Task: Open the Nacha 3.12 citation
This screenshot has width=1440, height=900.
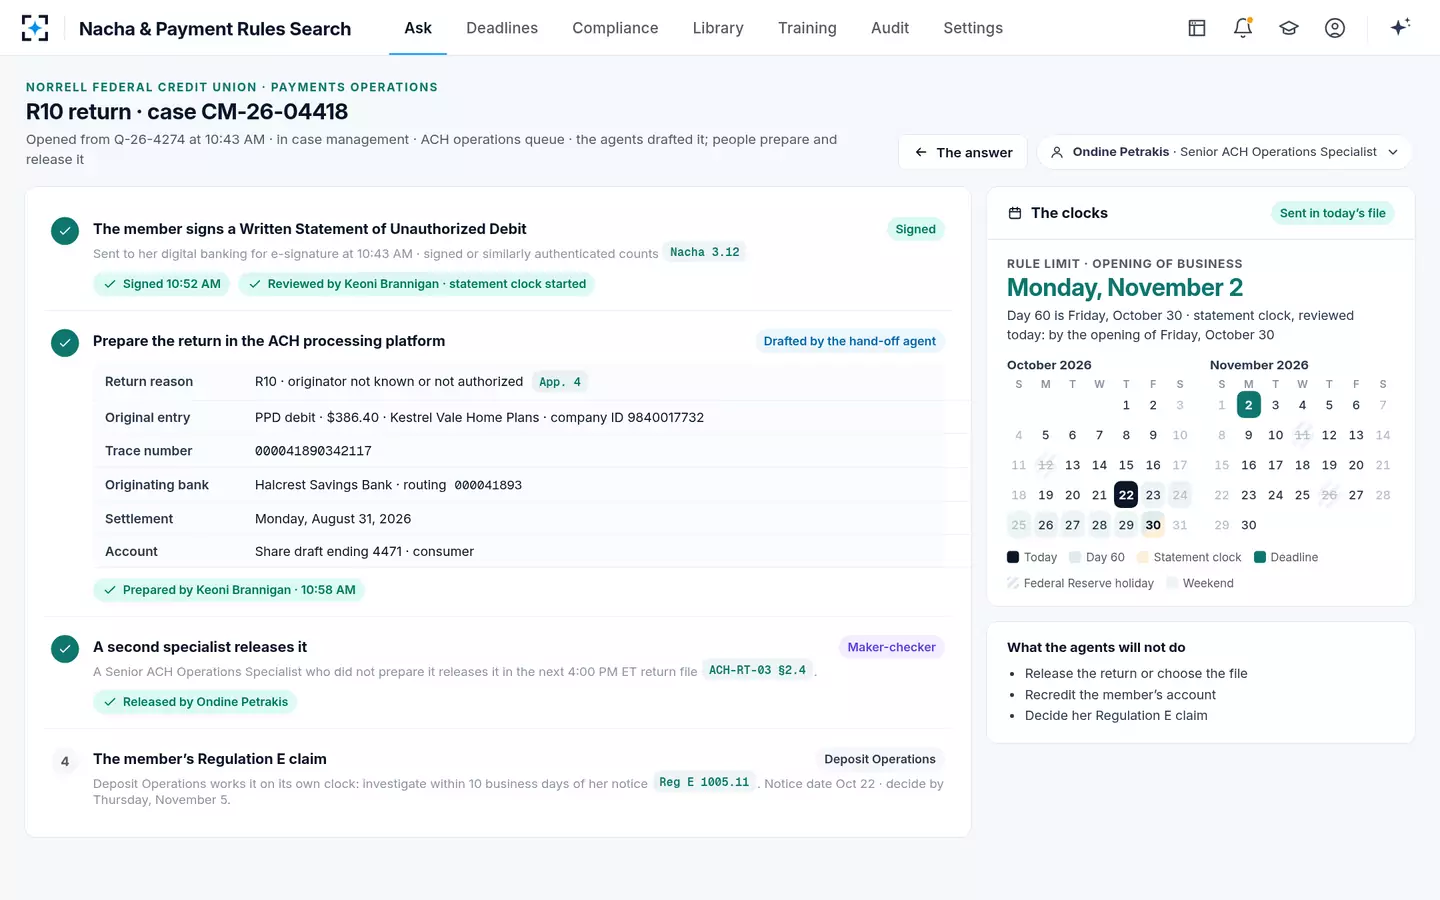Action: pyautogui.click(x=705, y=252)
